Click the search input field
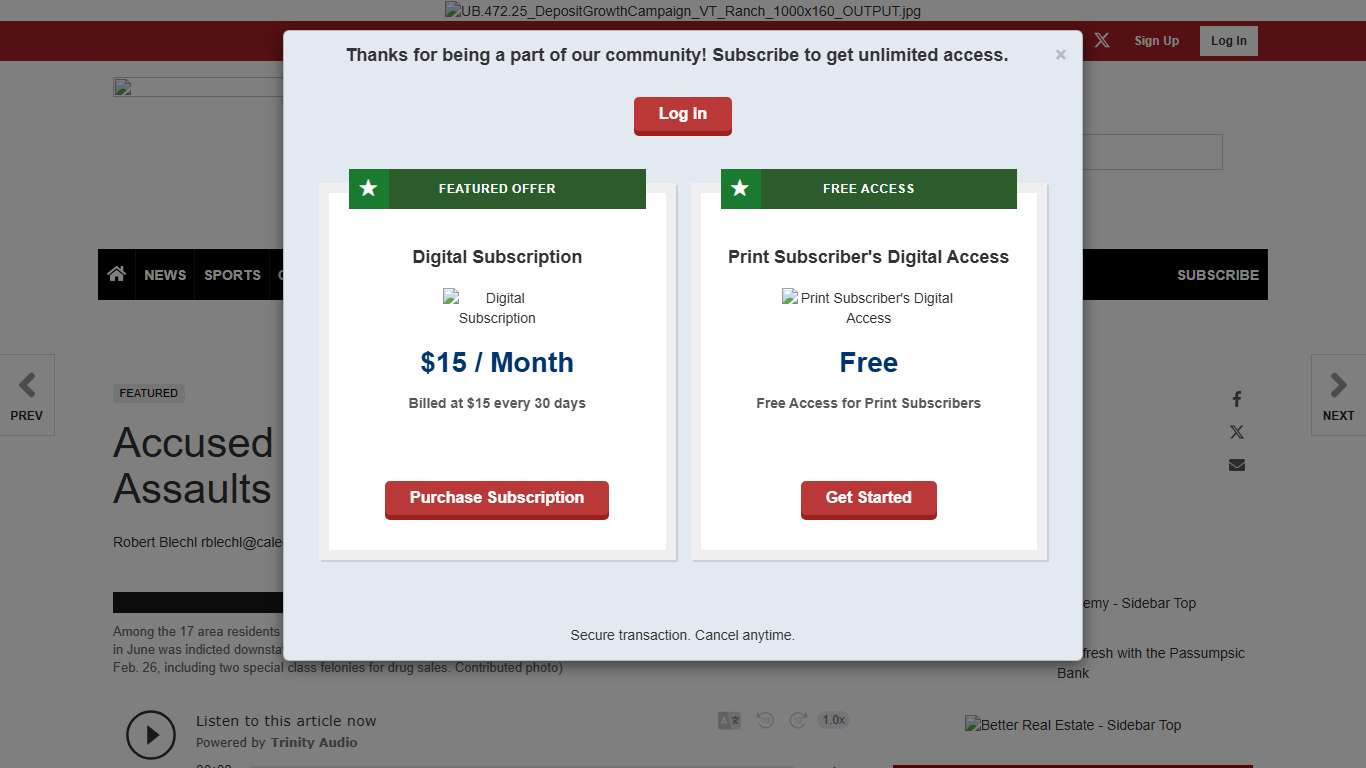The width and height of the screenshot is (1366, 768). click(1152, 152)
